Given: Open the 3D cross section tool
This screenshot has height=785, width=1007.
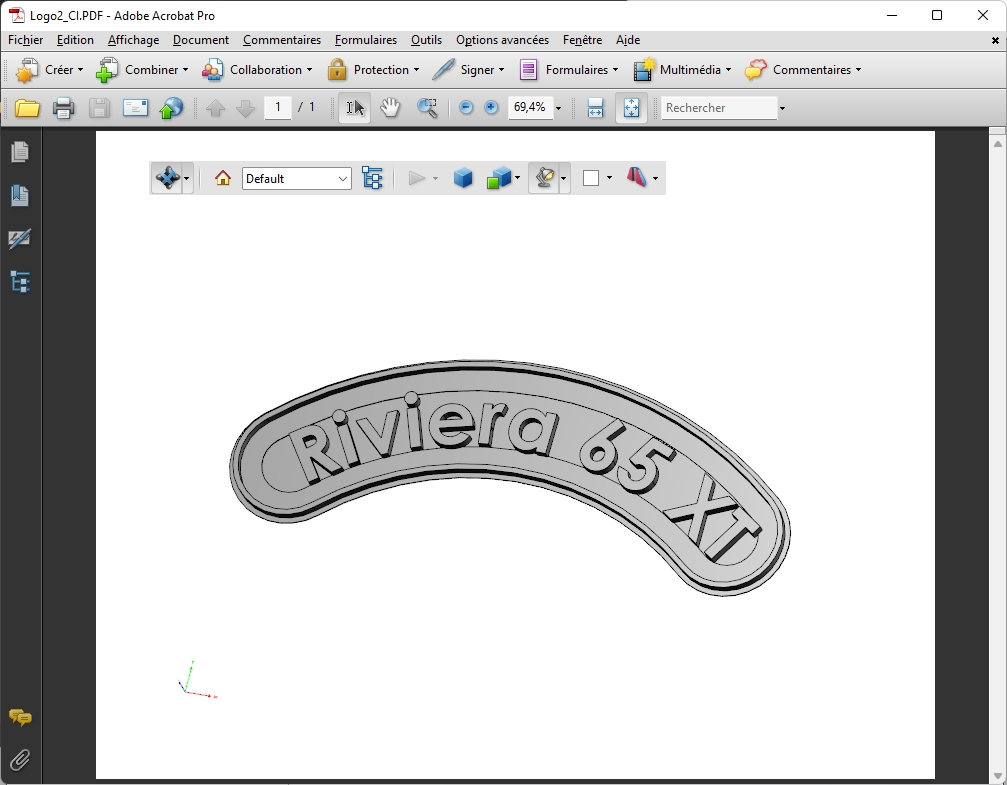Looking at the screenshot, I should point(637,178).
